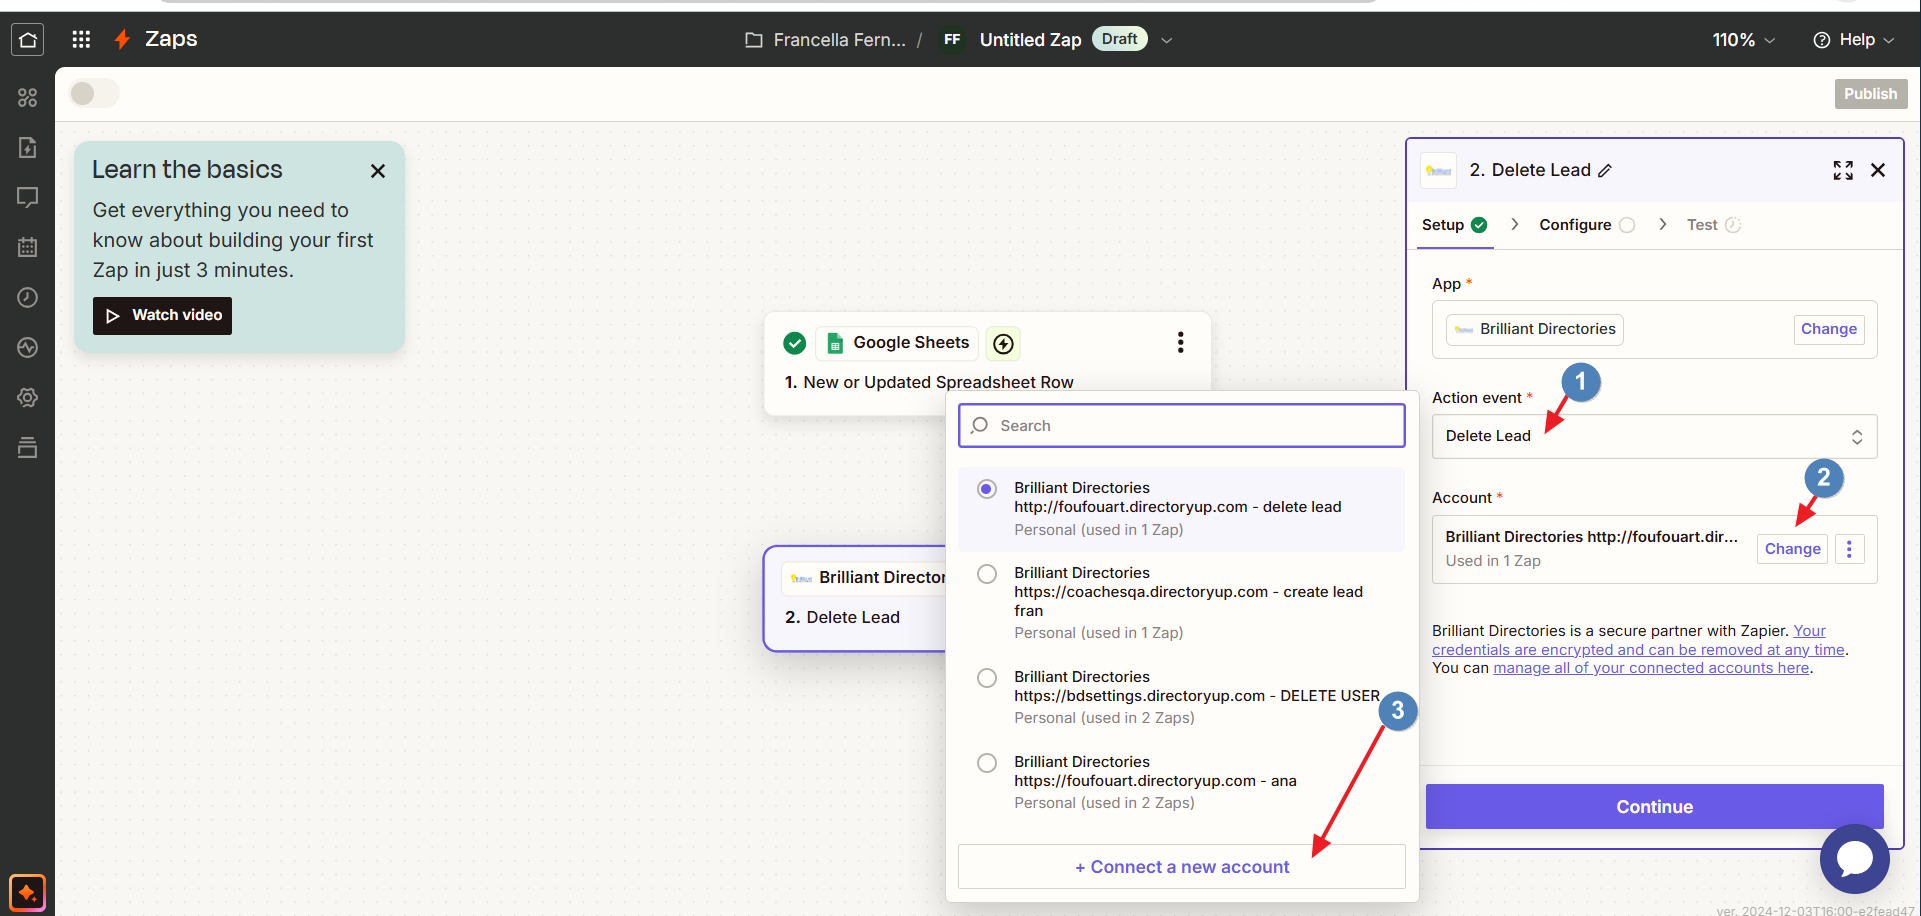Toggle the Zap on/off switch
Screen dimensions: 1921x916
click(x=94, y=93)
